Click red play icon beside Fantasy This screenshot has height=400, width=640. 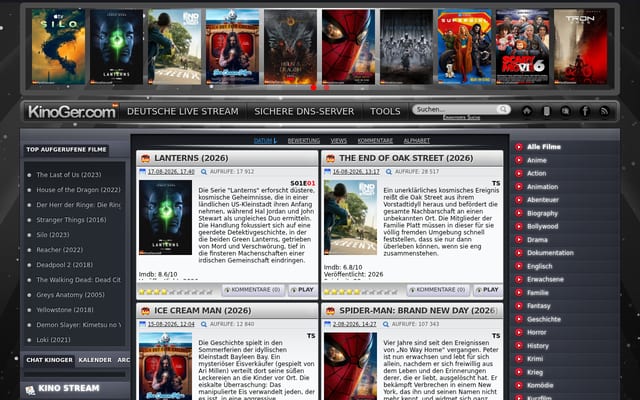tap(519, 306)
